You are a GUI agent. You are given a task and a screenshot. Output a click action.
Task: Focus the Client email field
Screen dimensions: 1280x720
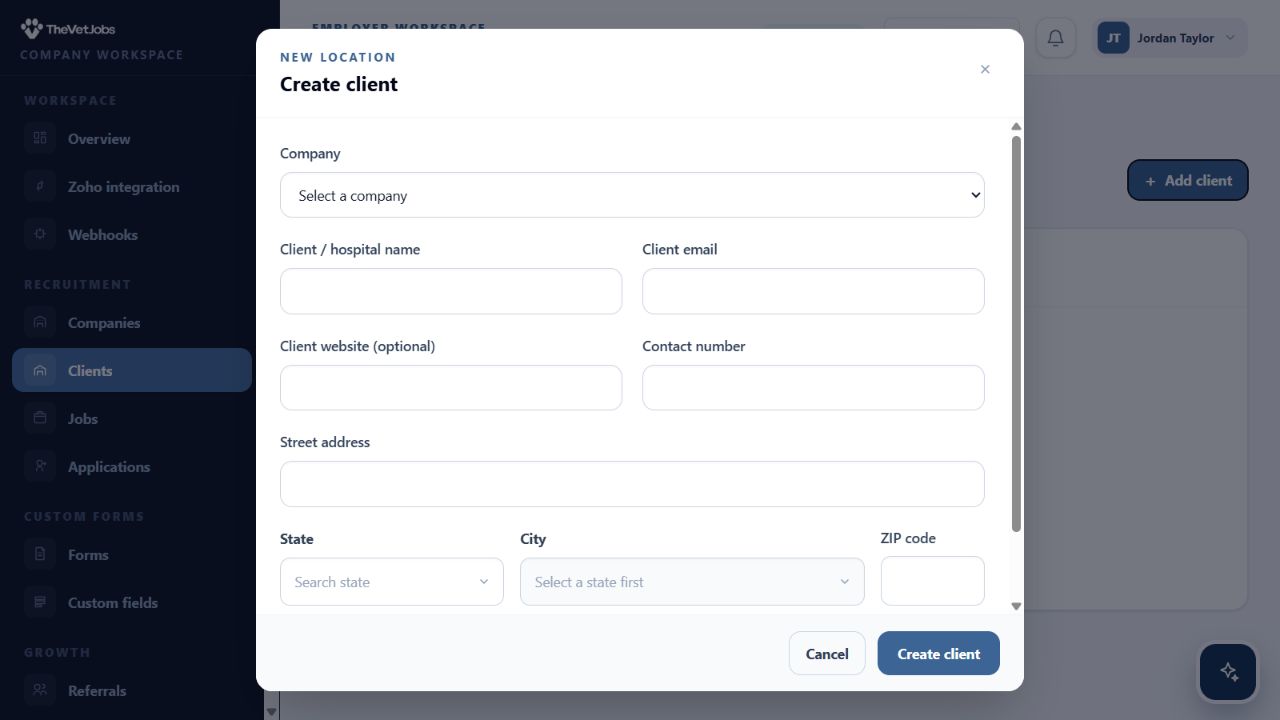[x=813, y=291]
